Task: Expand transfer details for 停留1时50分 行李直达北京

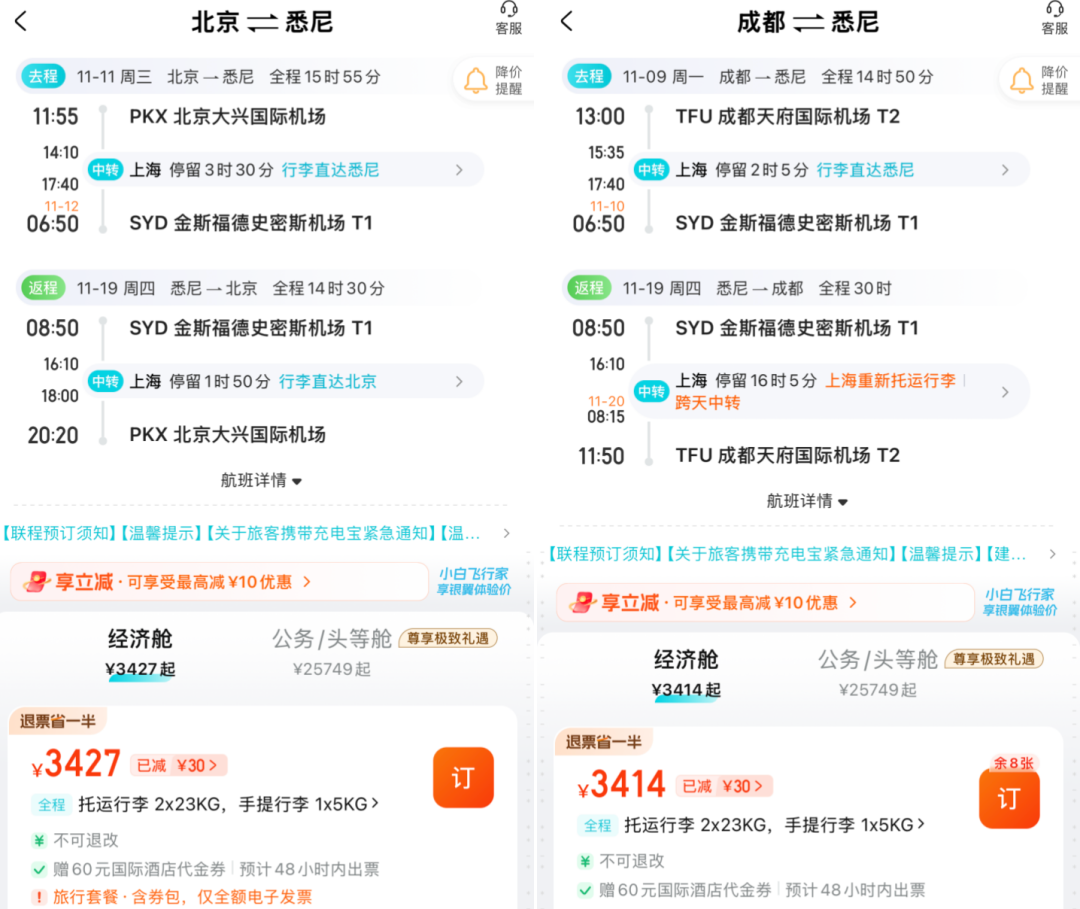Action: pyautogui.click(x=459, y=382)
